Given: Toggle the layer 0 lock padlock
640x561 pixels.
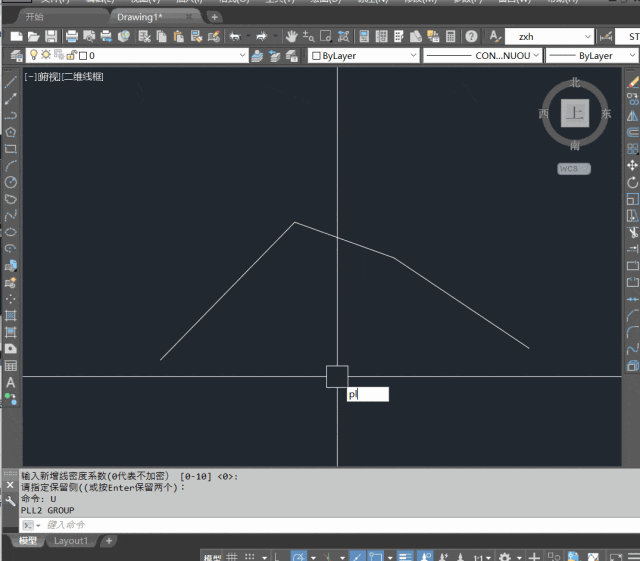Looking at the screenshot, I should click(71, 55).
